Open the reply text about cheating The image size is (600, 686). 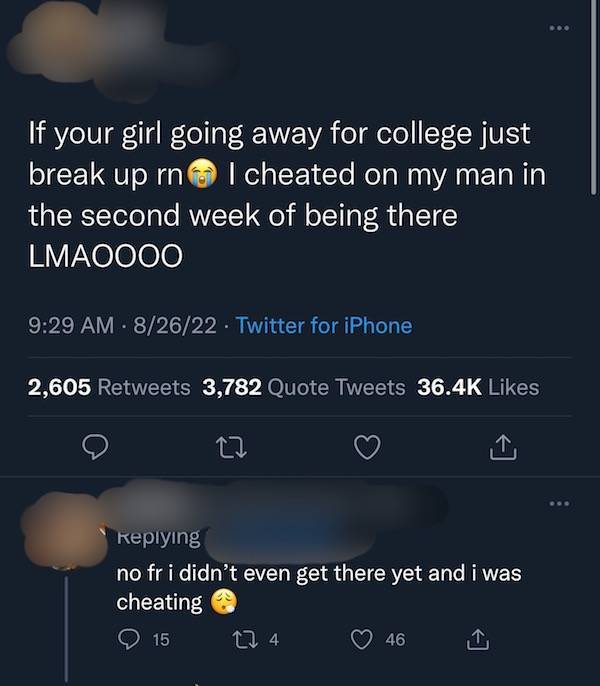click(x=319, y=587)
